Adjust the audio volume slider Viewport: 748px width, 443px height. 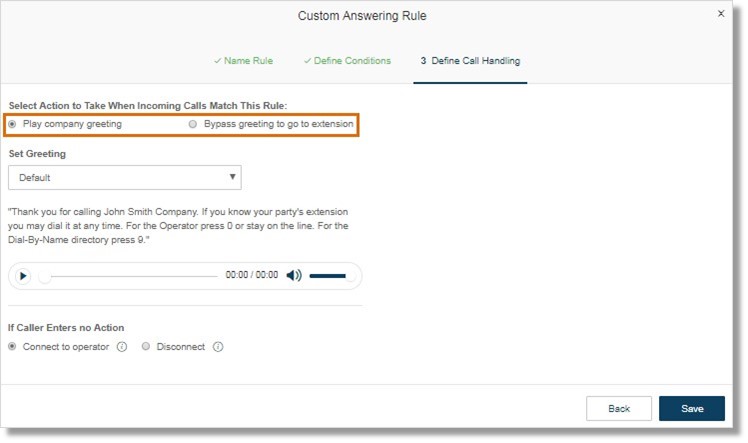[332, 276]
